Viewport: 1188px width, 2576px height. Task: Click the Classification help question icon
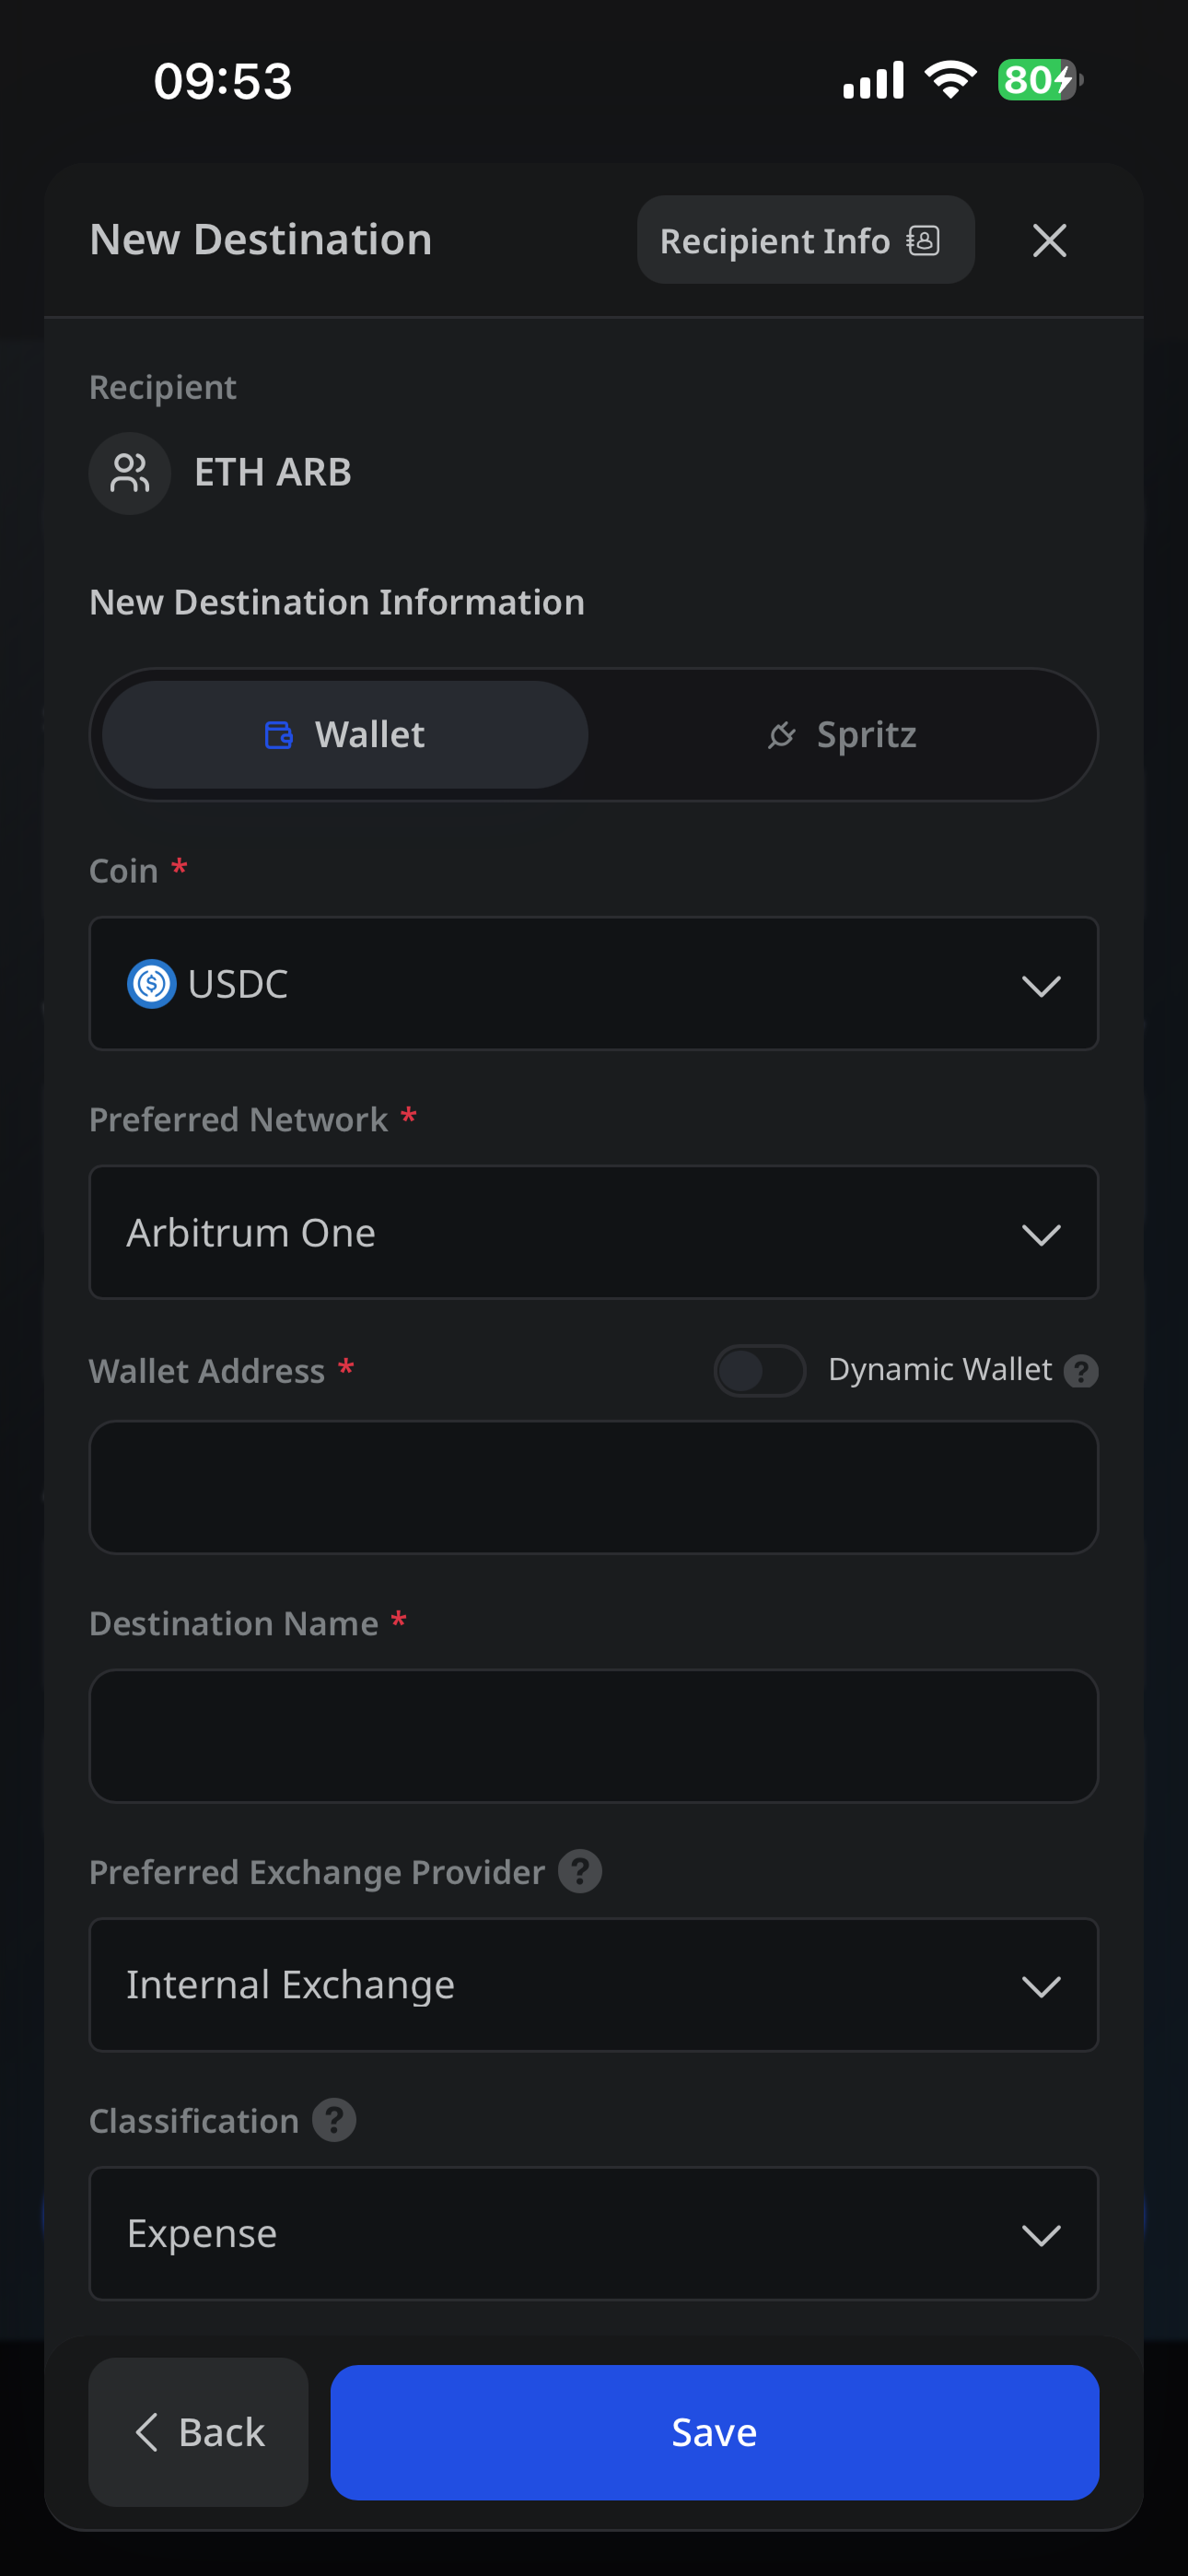click(334, 2120)
